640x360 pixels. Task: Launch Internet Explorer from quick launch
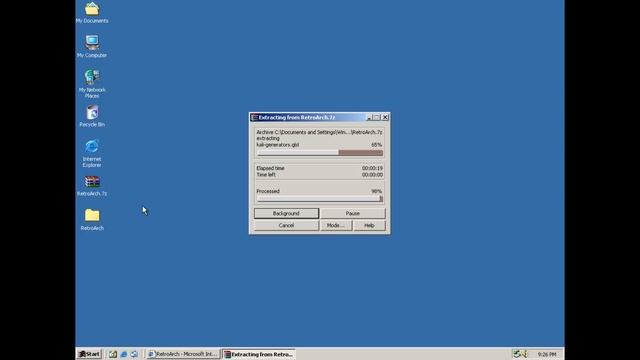pos(124,354)
